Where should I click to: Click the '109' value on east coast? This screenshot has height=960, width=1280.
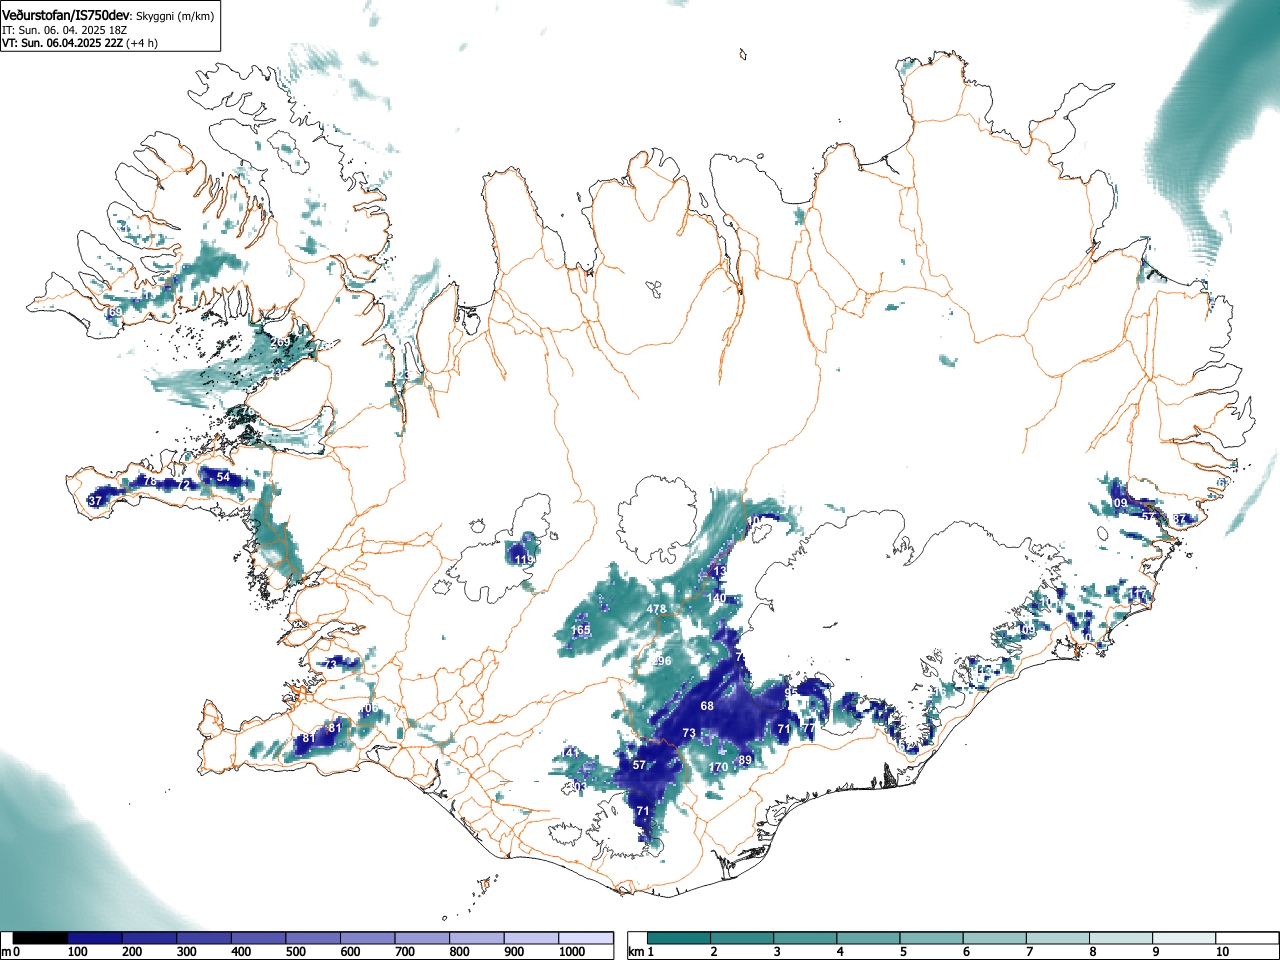[x=1118, y=503]
